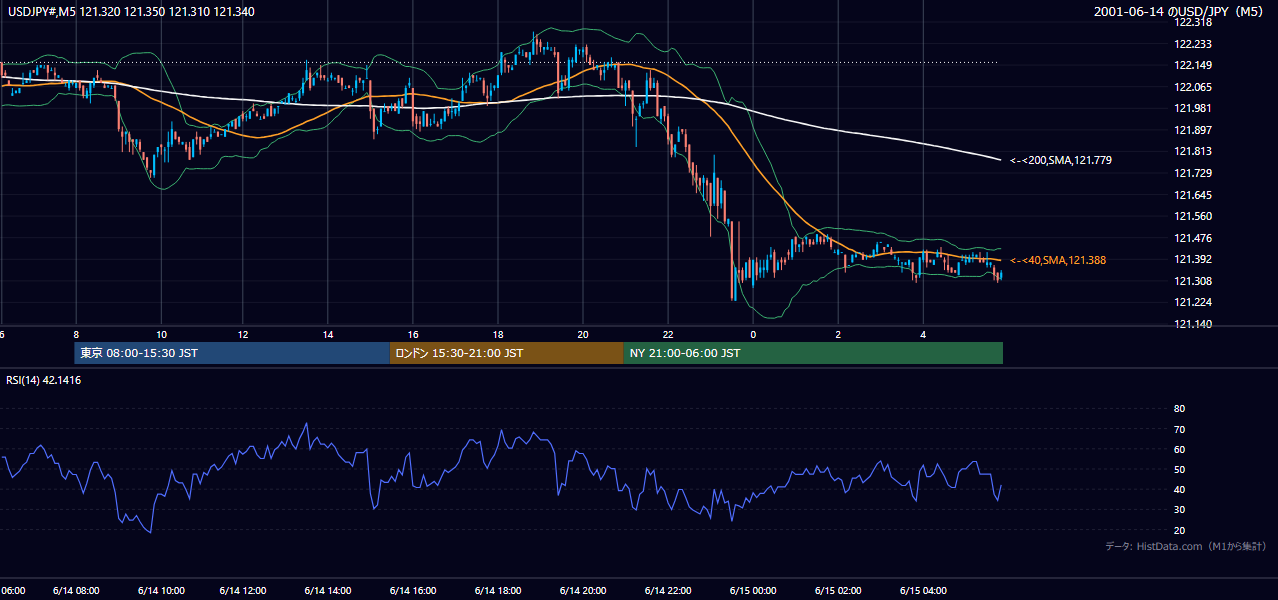Click hour tick 18 under price chart

click(498, 334)
